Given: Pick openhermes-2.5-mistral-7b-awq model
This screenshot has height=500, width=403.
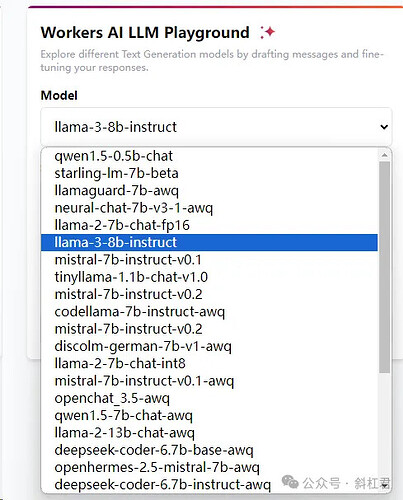Looking at the screenshot, I should pos(210,467).
